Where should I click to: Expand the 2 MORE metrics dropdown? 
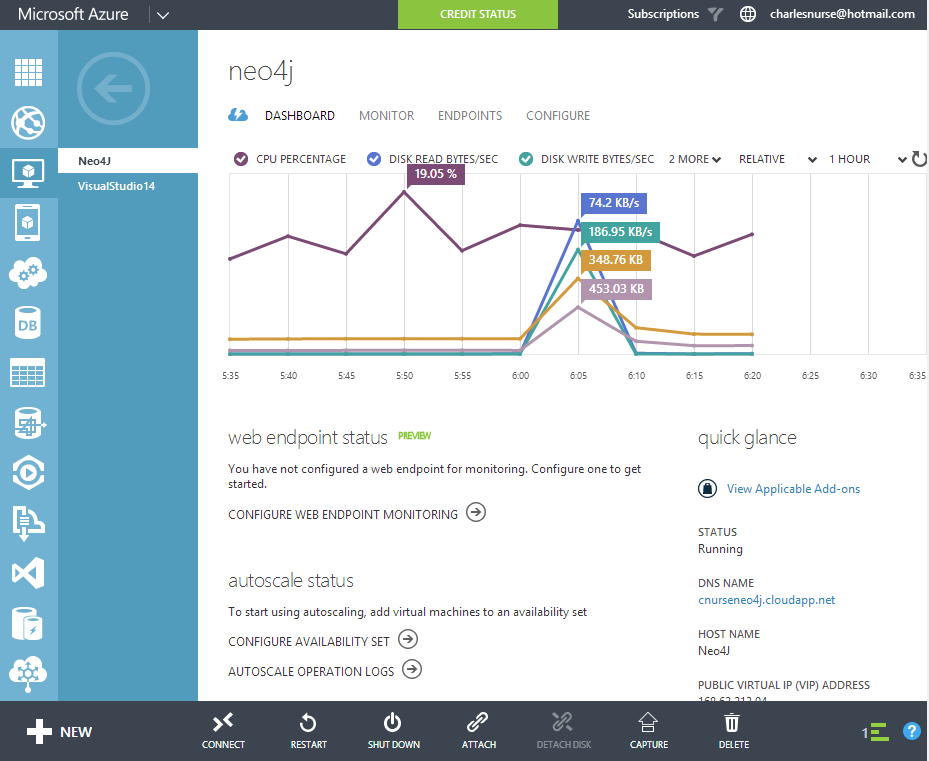(694, 159)
